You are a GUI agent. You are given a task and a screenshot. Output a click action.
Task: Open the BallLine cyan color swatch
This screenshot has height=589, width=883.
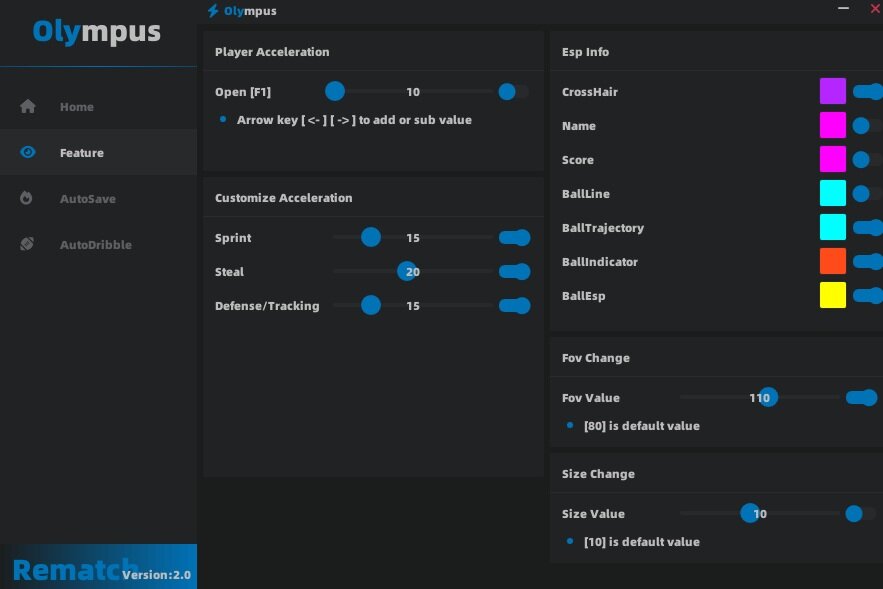pyautogui.click(x=833, y=193)
